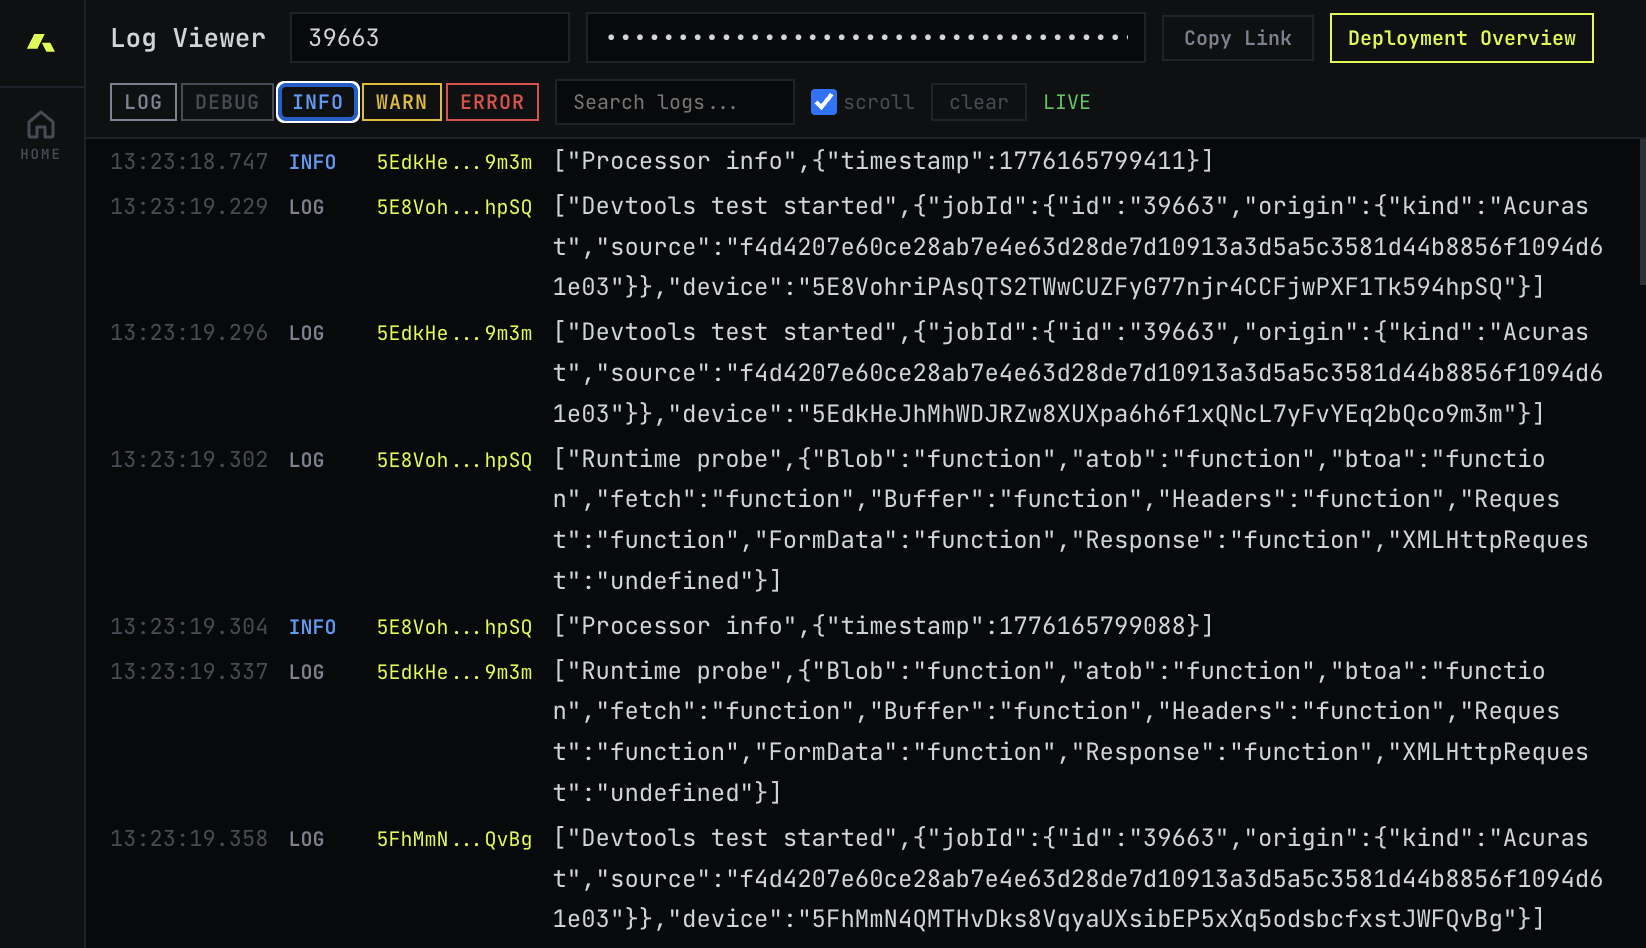Switch to the WARN log filter

pyautogui.click(x=401, y=101)
